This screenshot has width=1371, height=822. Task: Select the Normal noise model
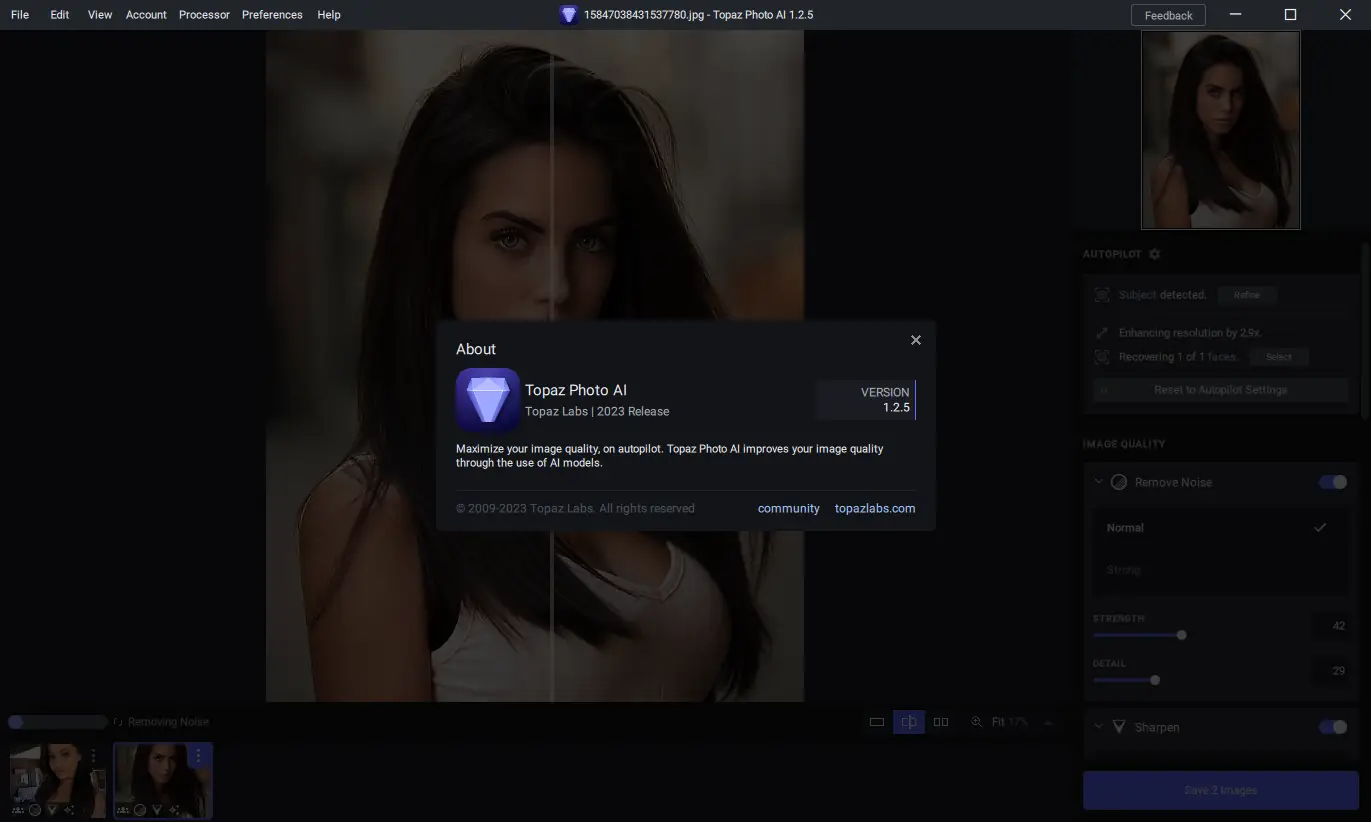tap(1220, 527)
